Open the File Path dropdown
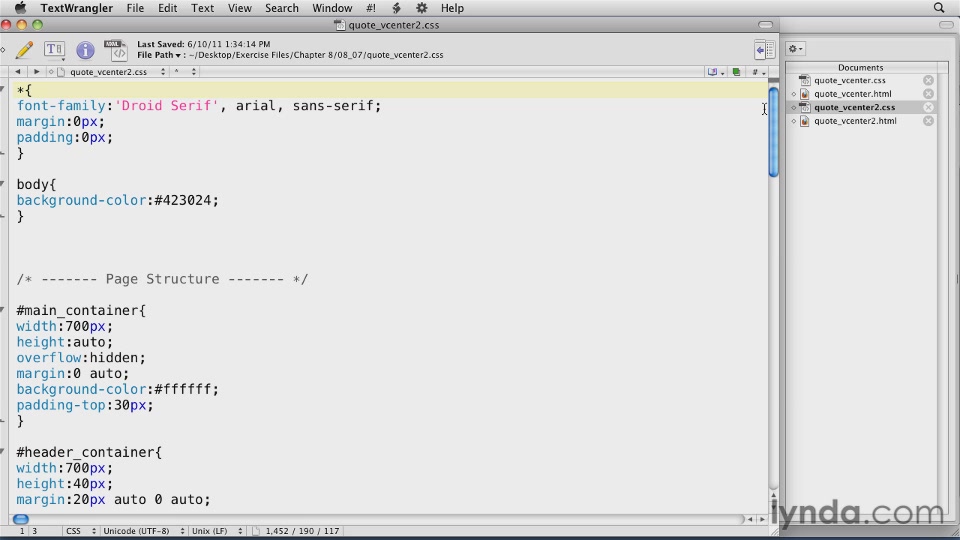The image size is (960, 540). [159, 55]
